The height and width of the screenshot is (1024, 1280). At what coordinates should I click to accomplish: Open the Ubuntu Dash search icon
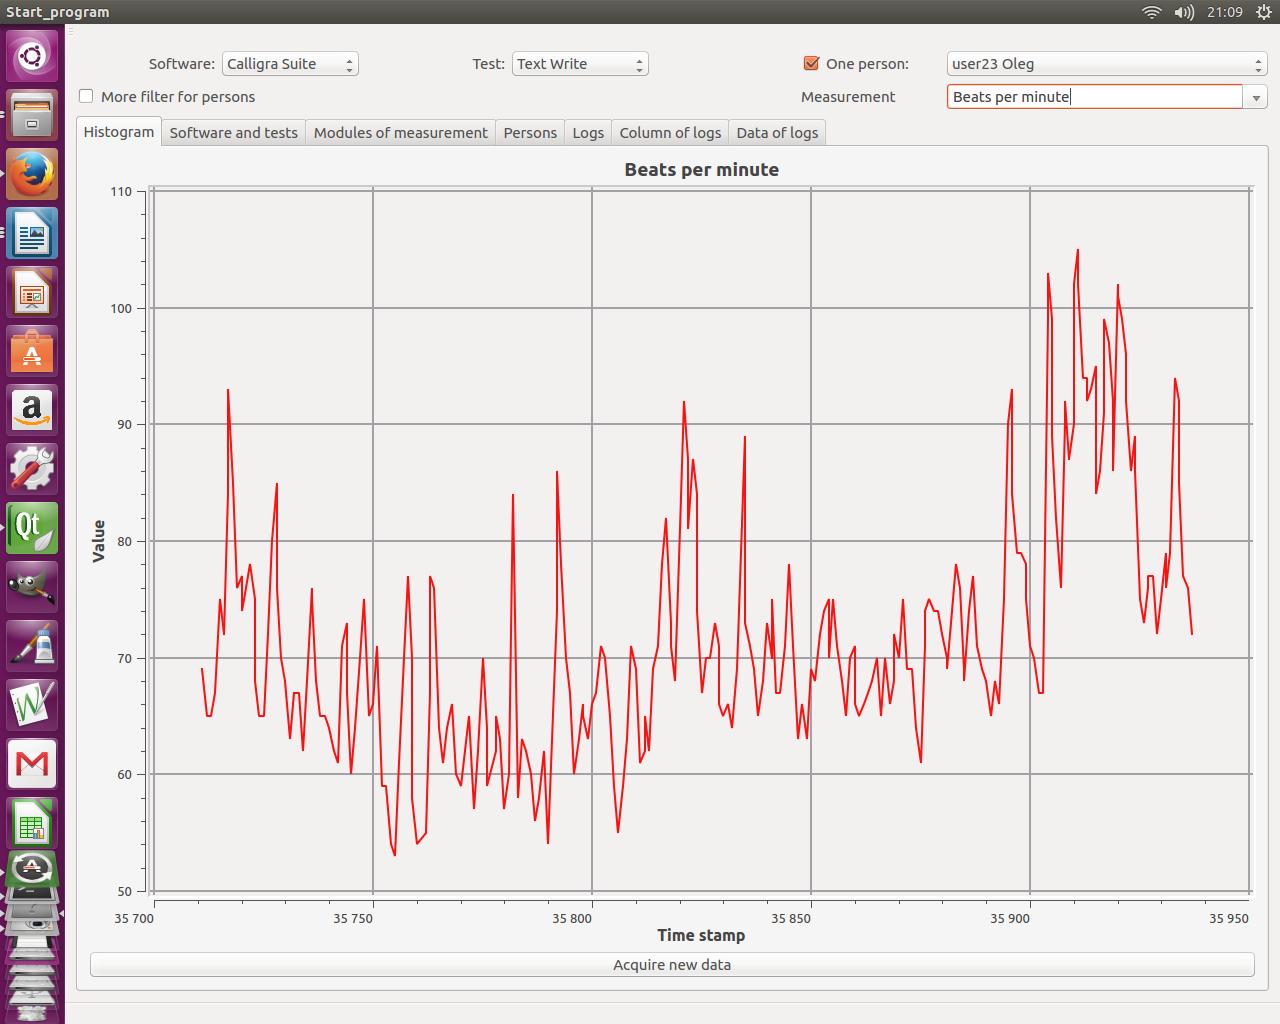[x=32, y=56]
